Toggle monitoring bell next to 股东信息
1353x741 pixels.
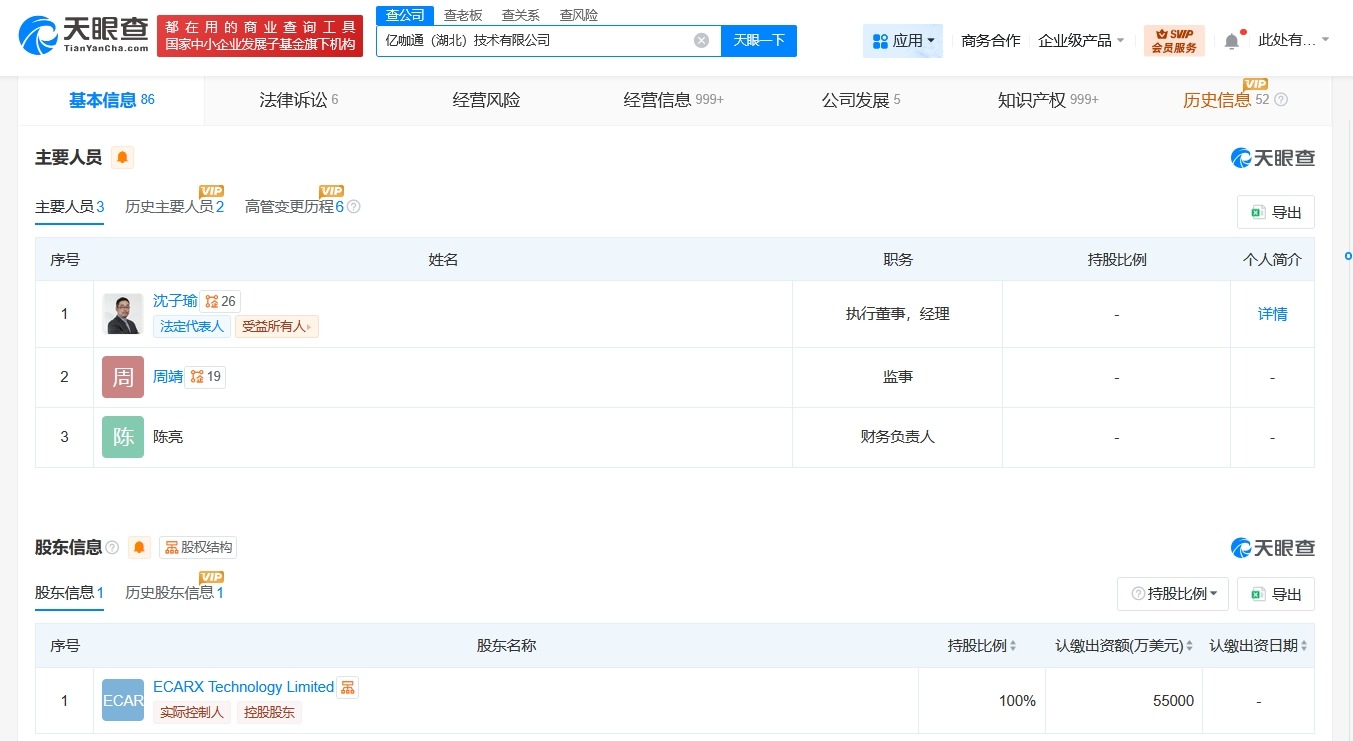139,547
